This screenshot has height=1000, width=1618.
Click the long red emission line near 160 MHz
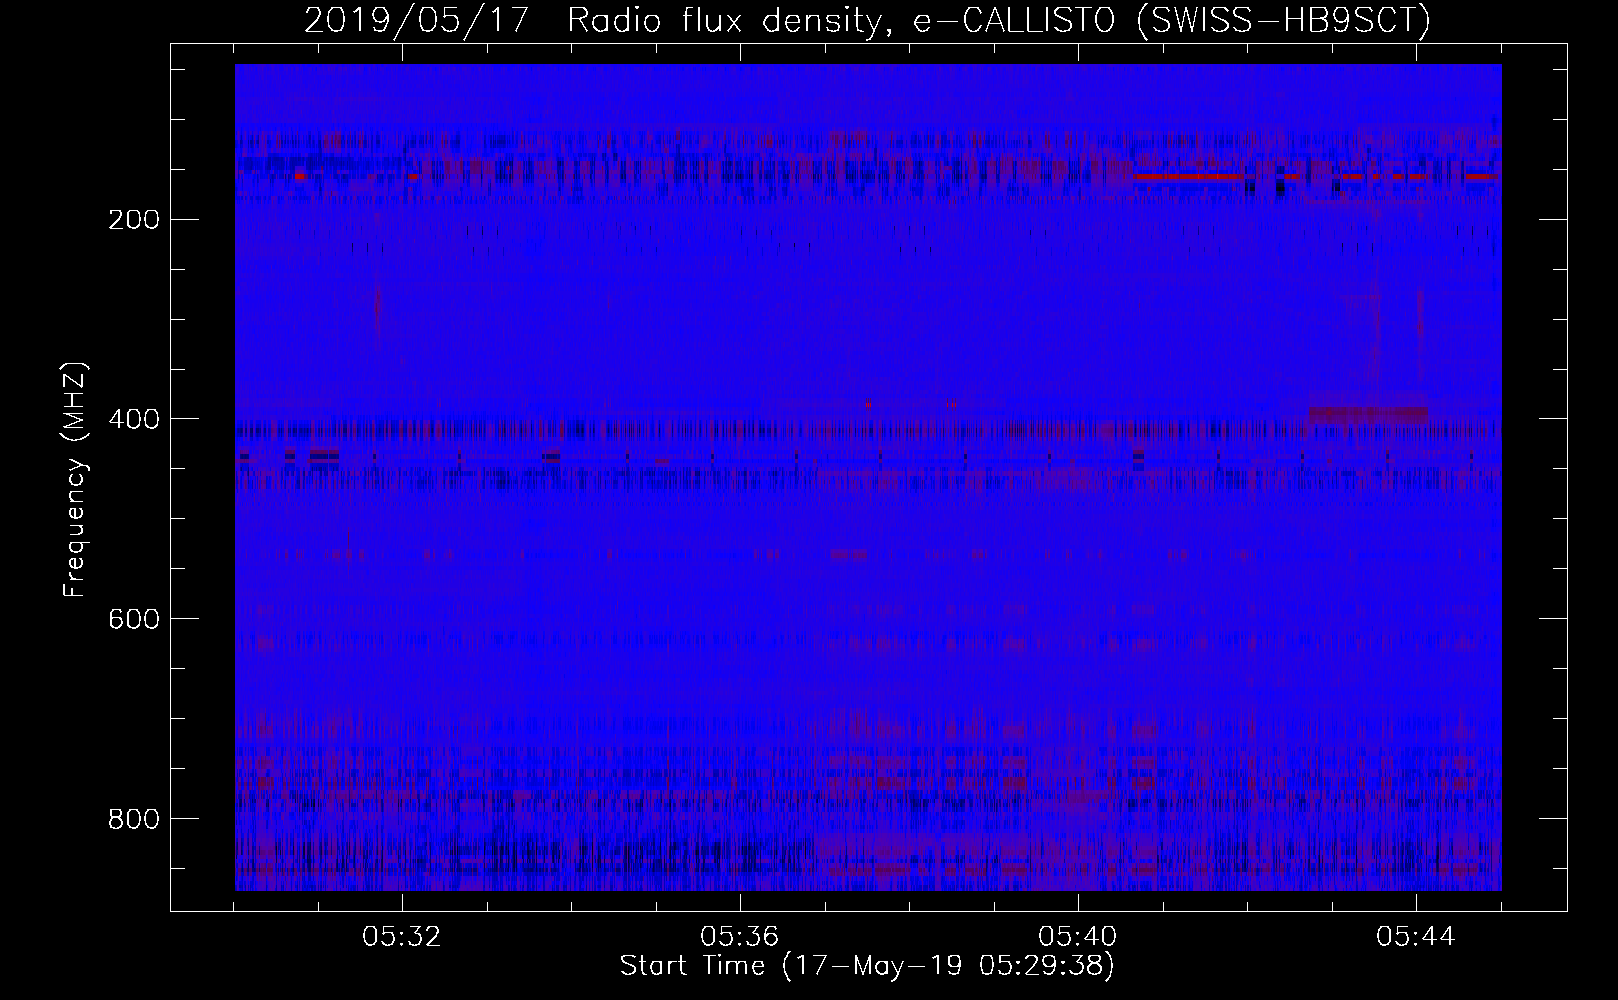pos(1189,177)
